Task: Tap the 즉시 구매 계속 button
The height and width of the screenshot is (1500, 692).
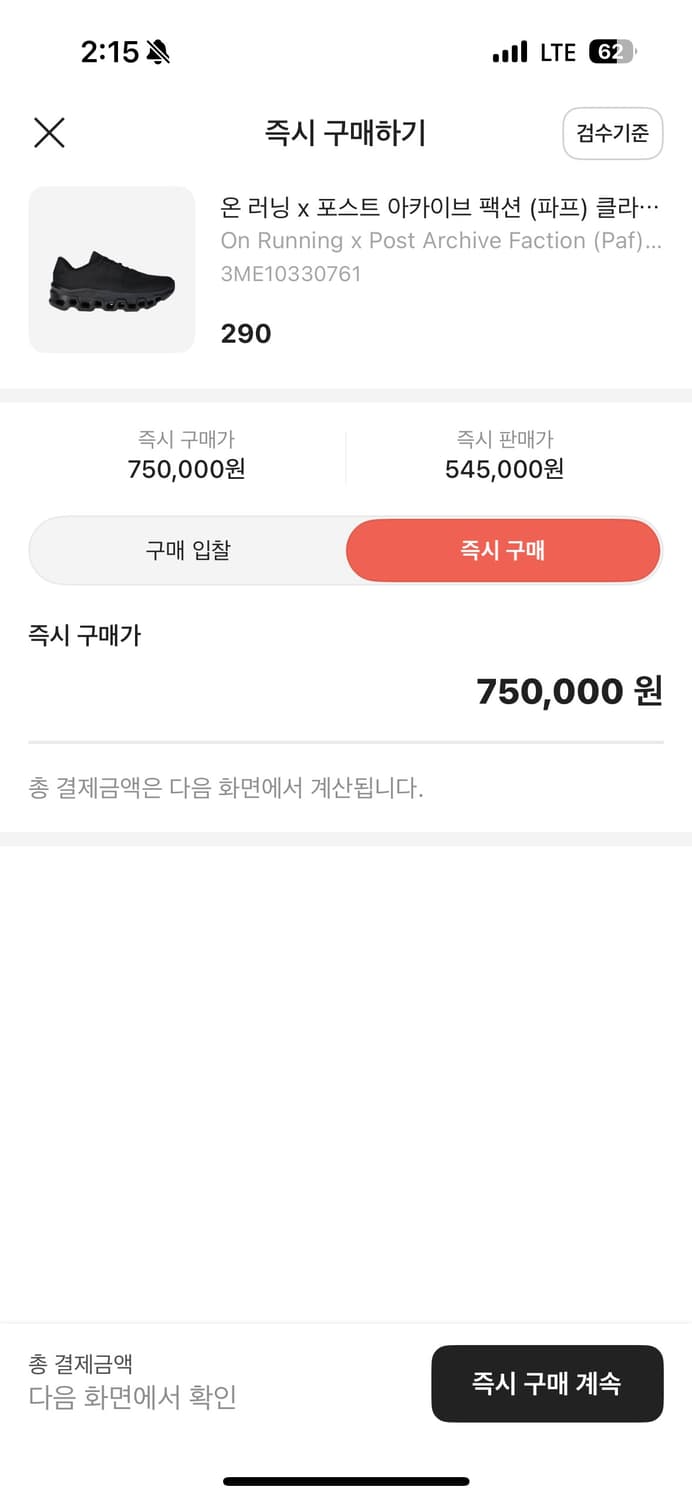Action: 547,1384
